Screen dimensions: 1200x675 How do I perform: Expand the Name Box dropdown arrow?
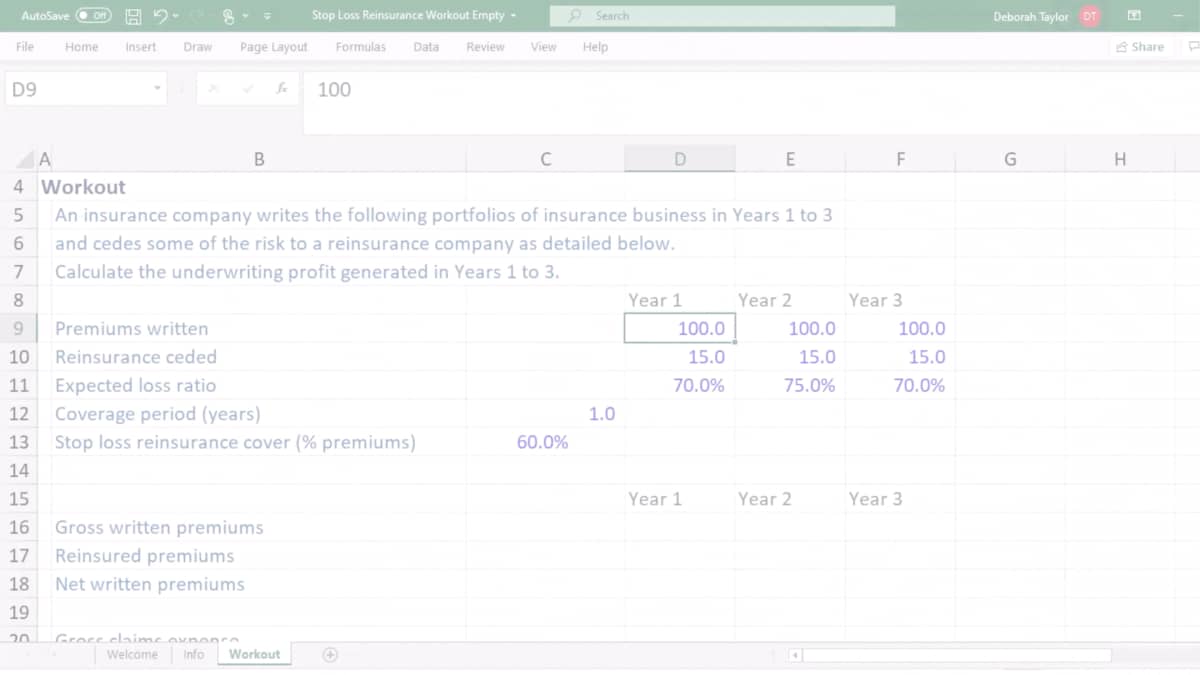coord(157,89)
